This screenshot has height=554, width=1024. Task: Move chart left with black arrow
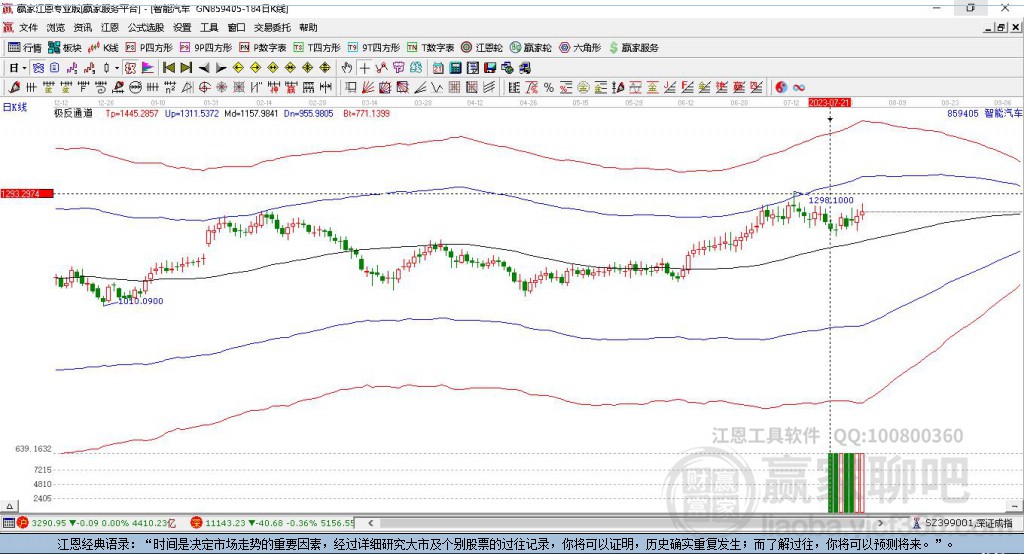tap(204, 68)
